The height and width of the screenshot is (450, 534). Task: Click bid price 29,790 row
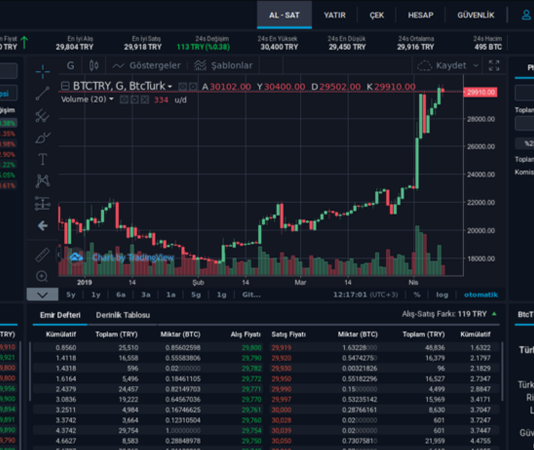[x=252, y=358]
